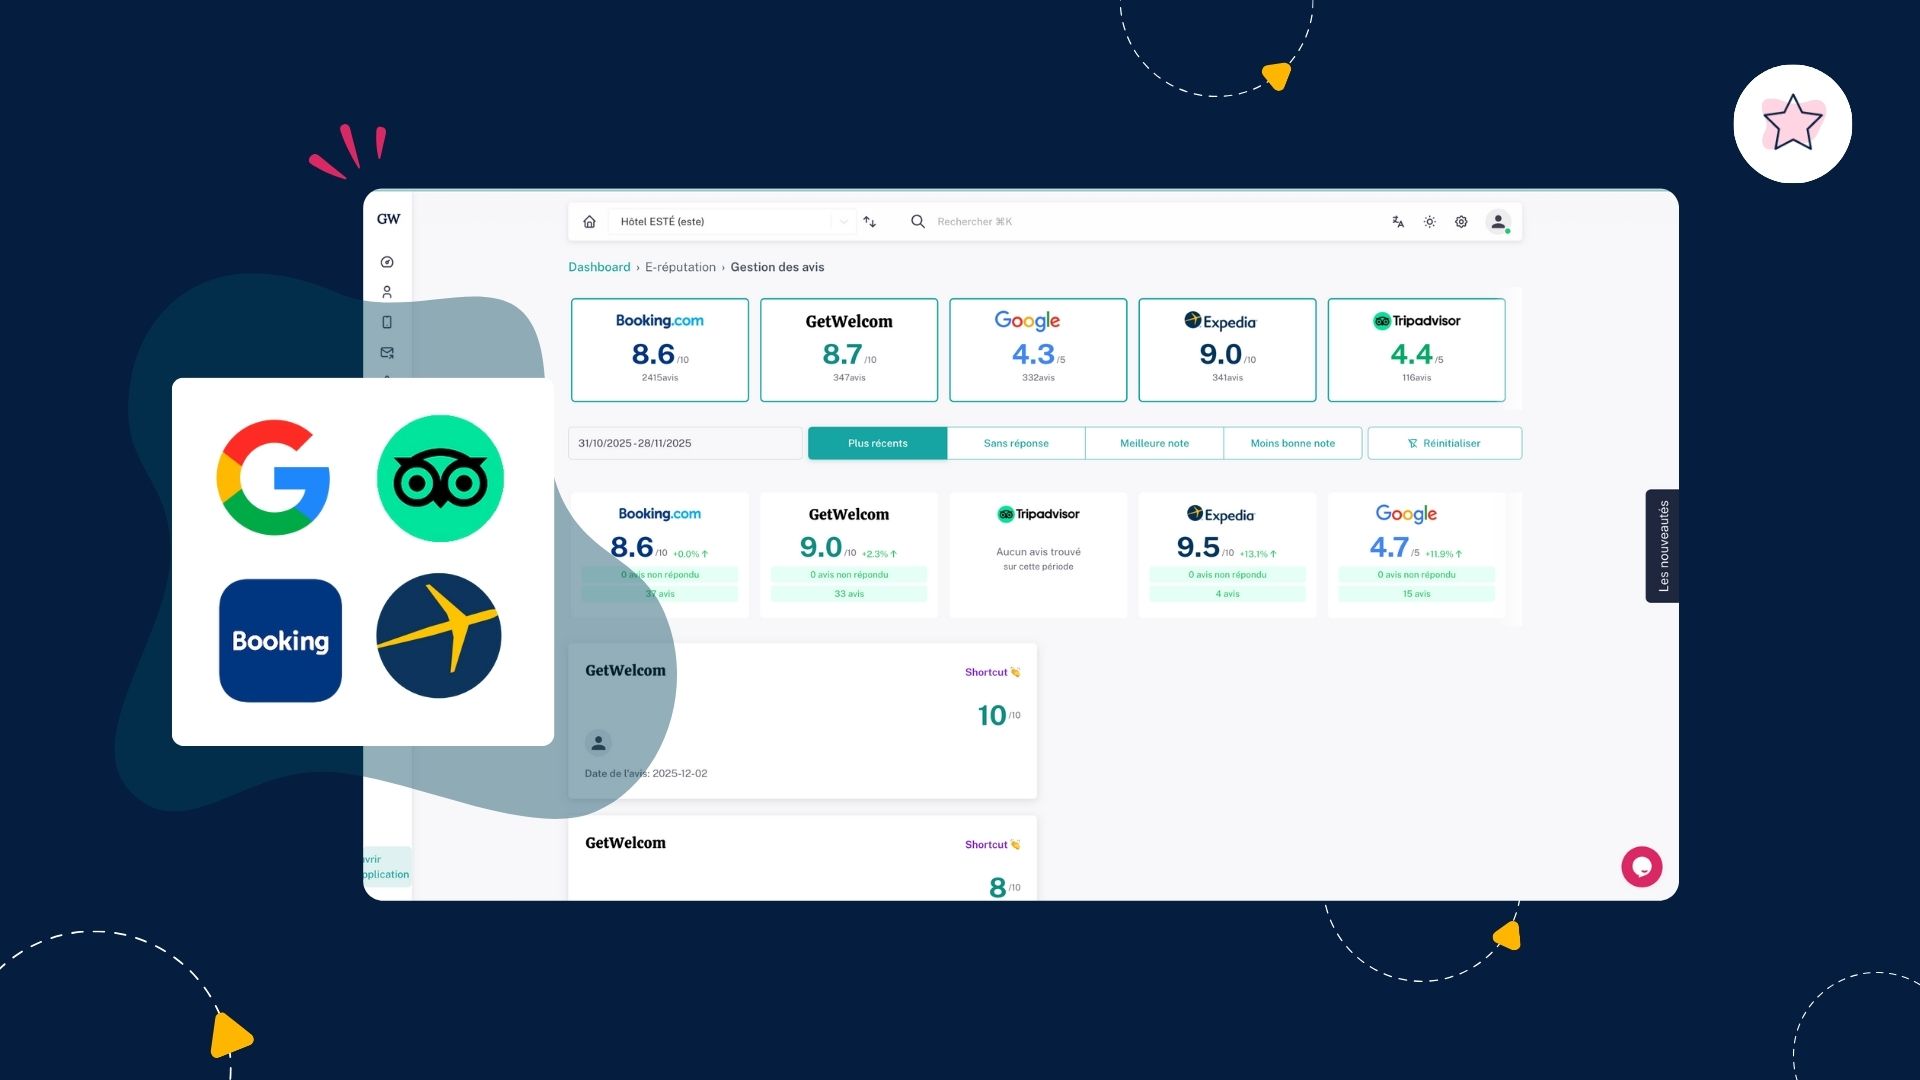This screenshot has height=1080, width=1920.
Task: Open the date range 31/10/2025-28/11/2025 picker
Action: [685, 443]
